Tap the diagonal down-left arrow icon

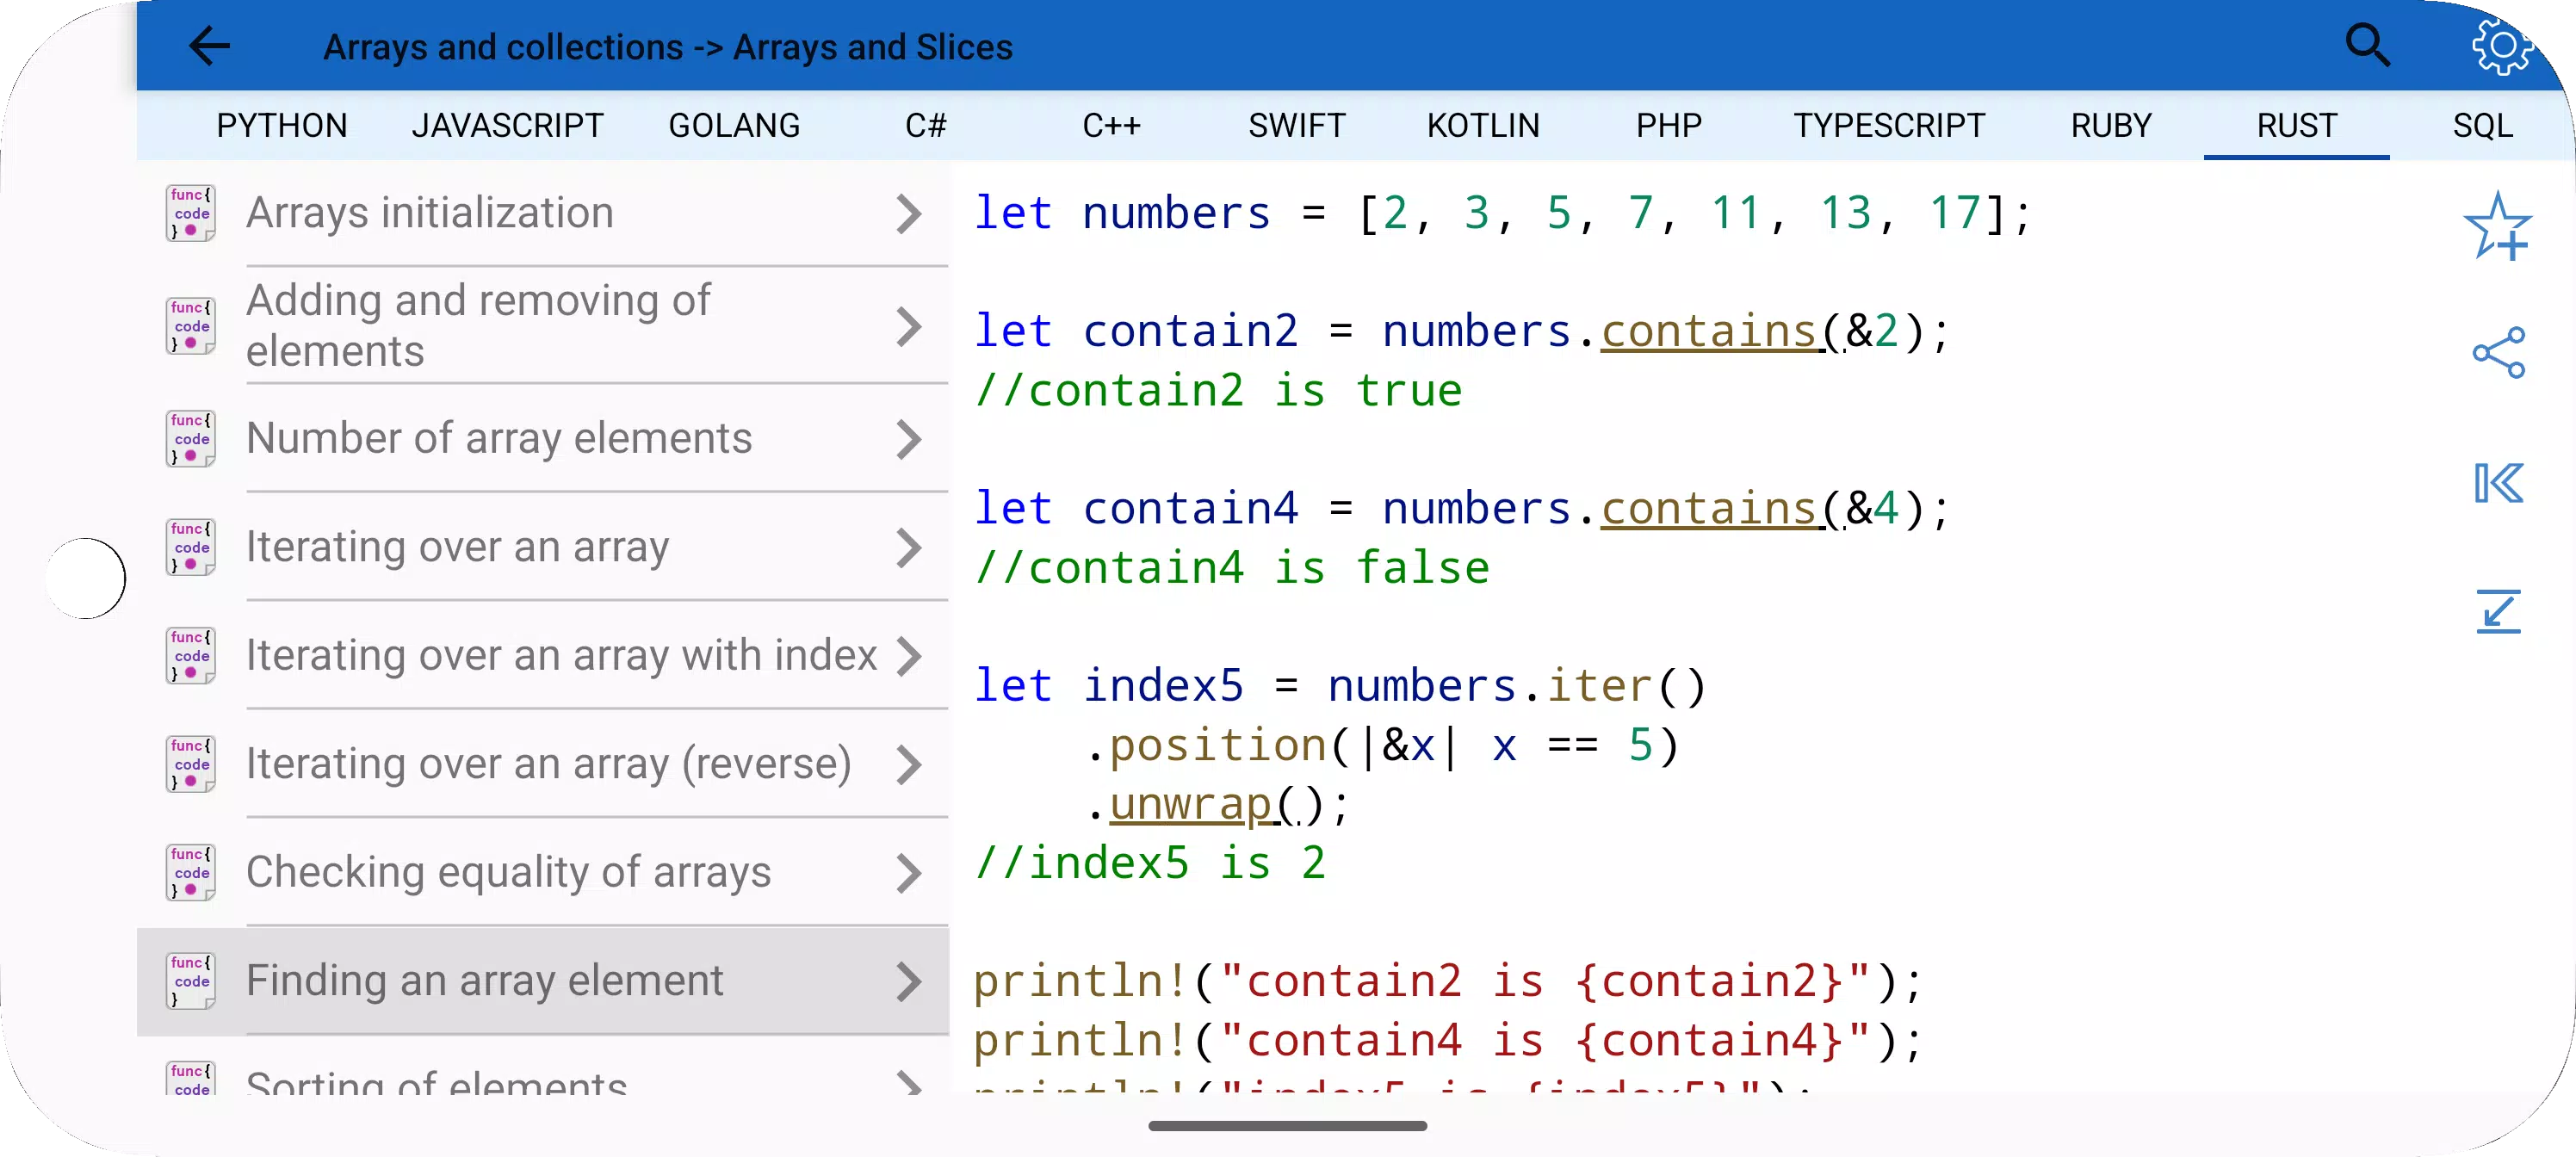tap(2498, 611)
